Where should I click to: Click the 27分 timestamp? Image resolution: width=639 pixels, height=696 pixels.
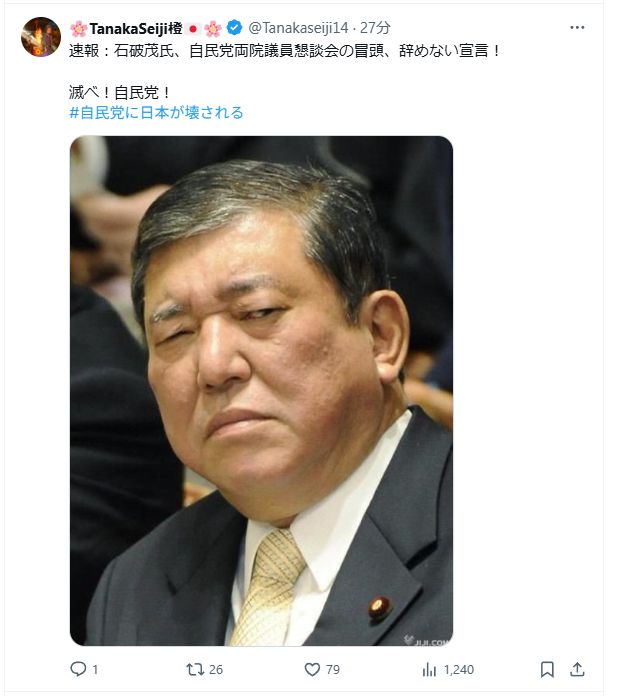(x=375, y=28)
